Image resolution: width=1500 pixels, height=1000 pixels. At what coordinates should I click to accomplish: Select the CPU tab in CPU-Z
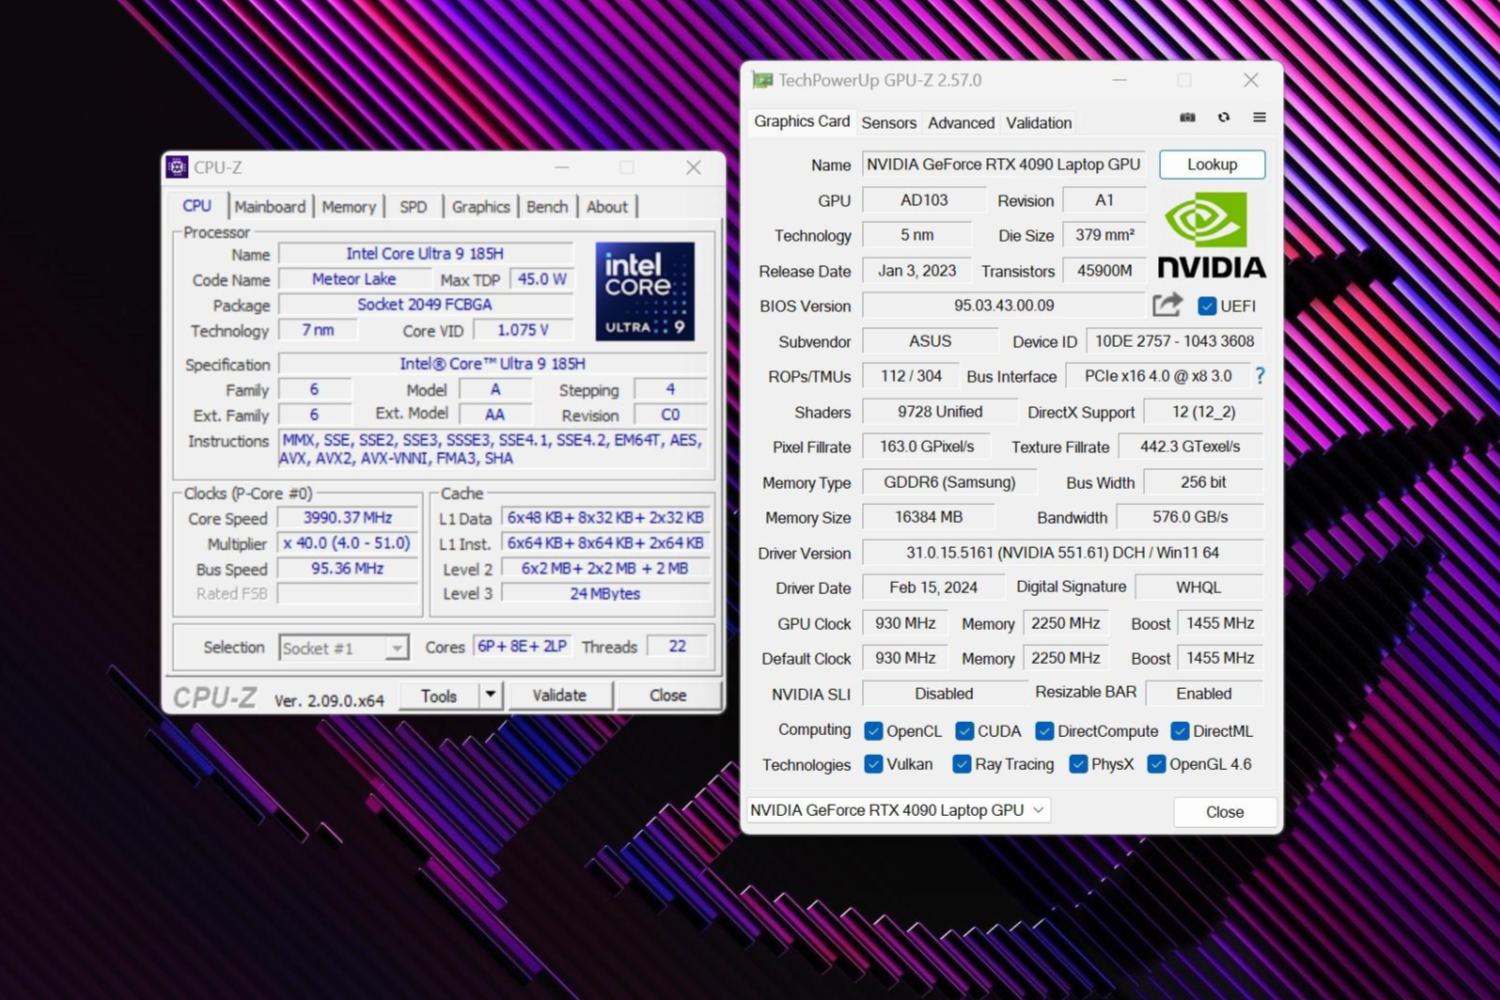point(197,205)
